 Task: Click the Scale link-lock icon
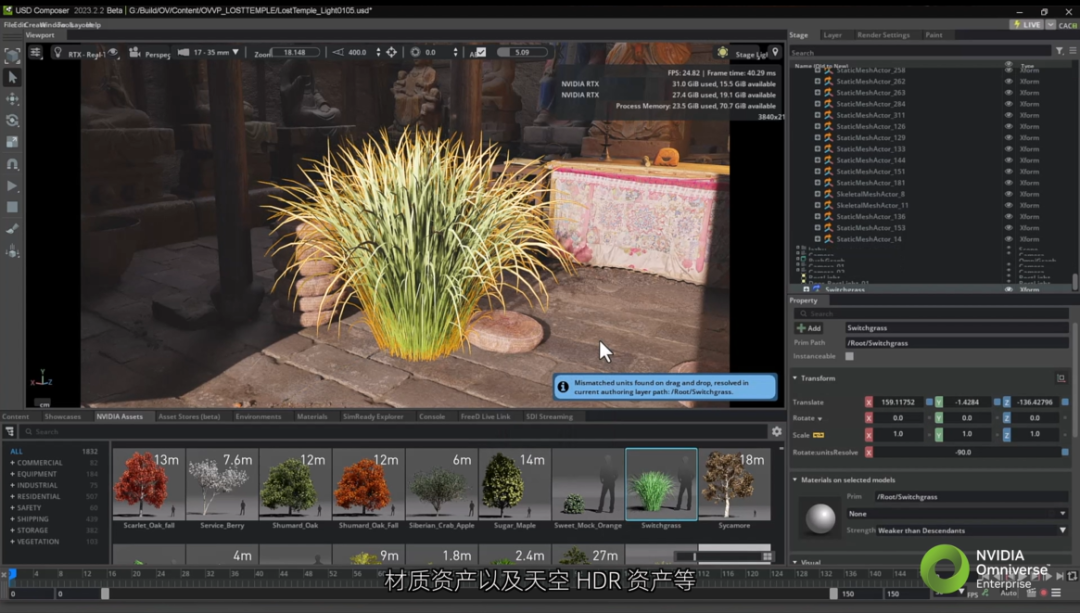[x=818, y=435]
